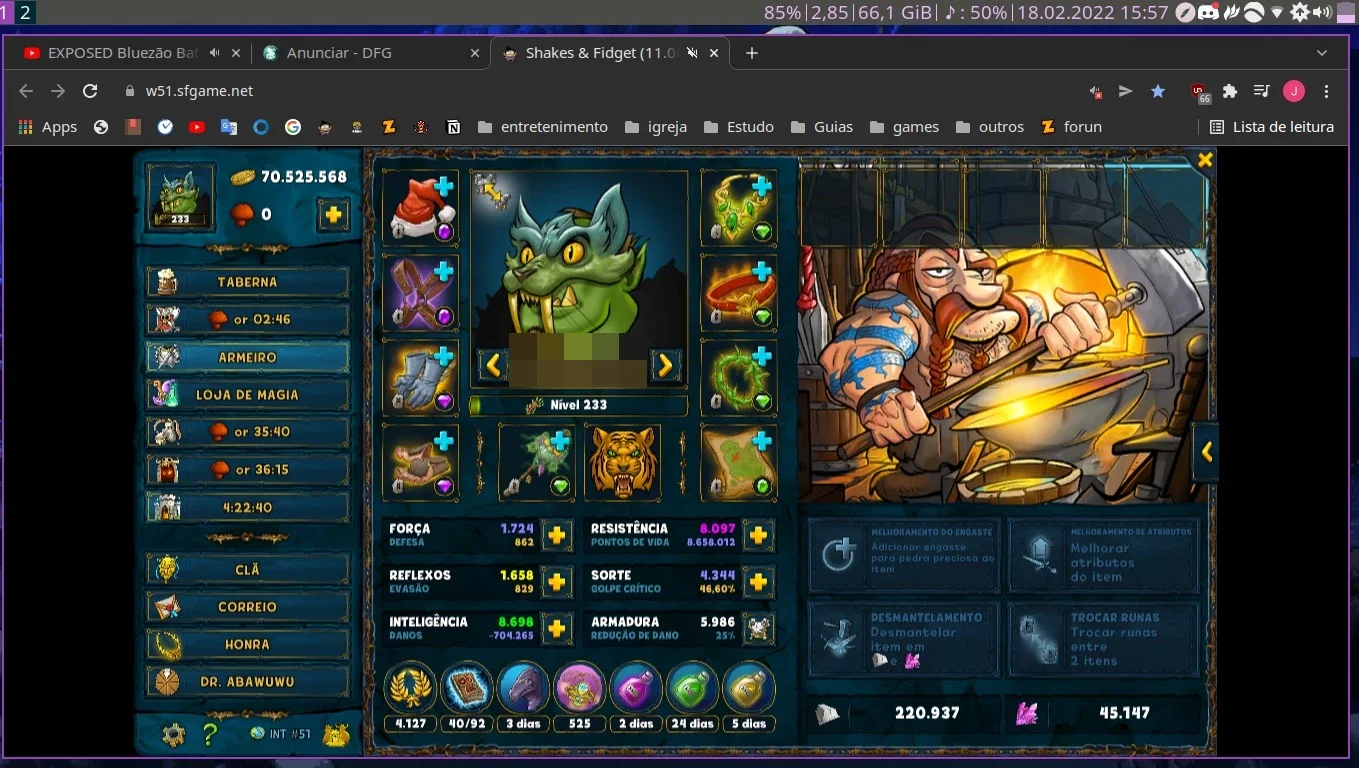This screenshot has height=768, width=1359.
Task: Select the treasure map talisman slot
Action: point(738,462)
